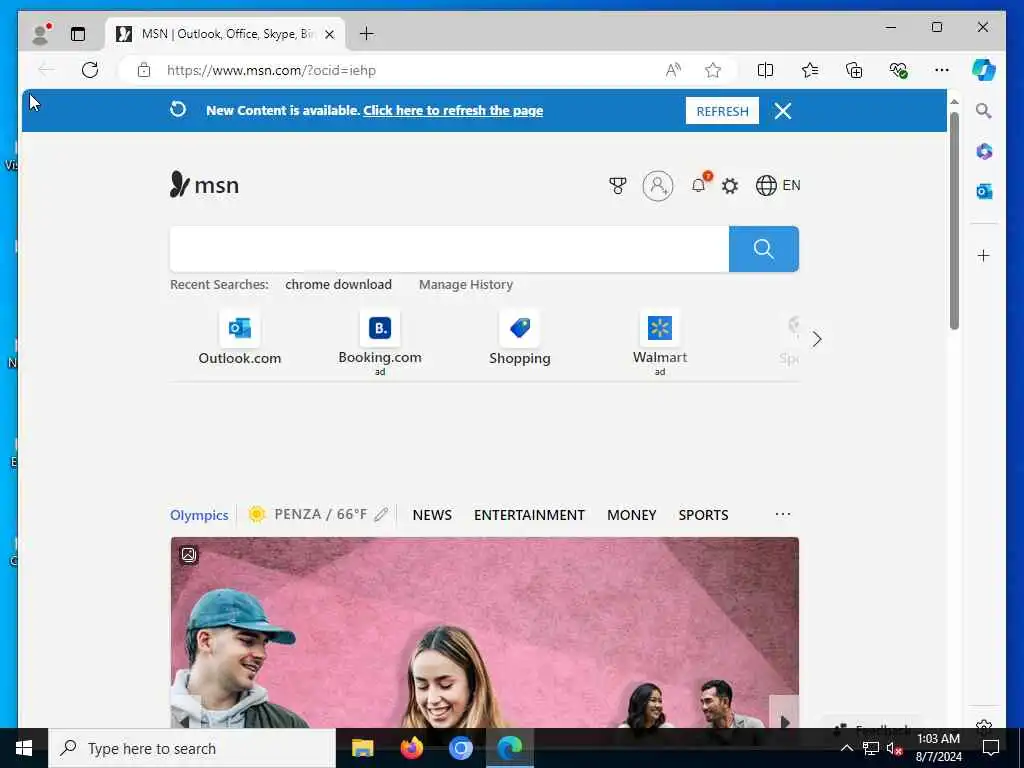Open the featured story image

coord(485,632)
